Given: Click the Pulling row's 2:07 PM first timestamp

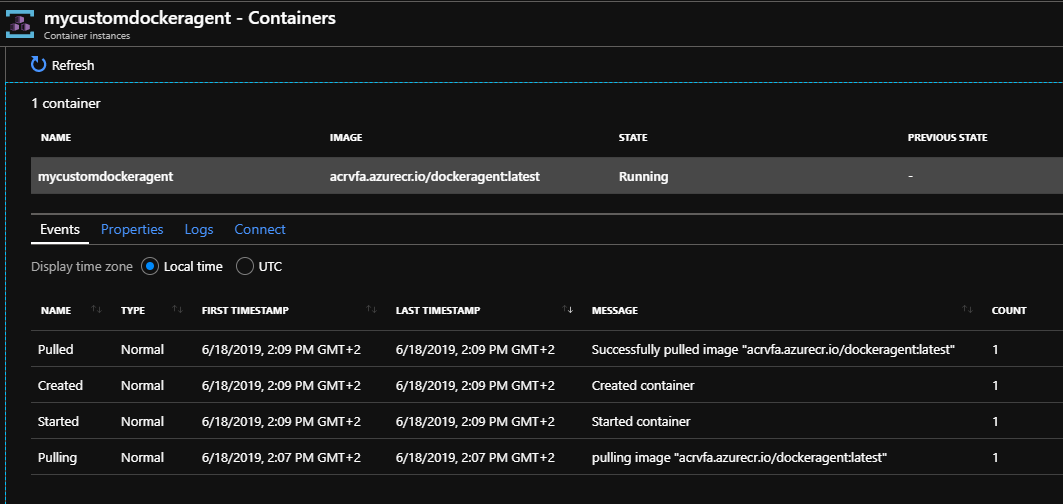Looking at the screenshot, I should [x=281, y=457].
